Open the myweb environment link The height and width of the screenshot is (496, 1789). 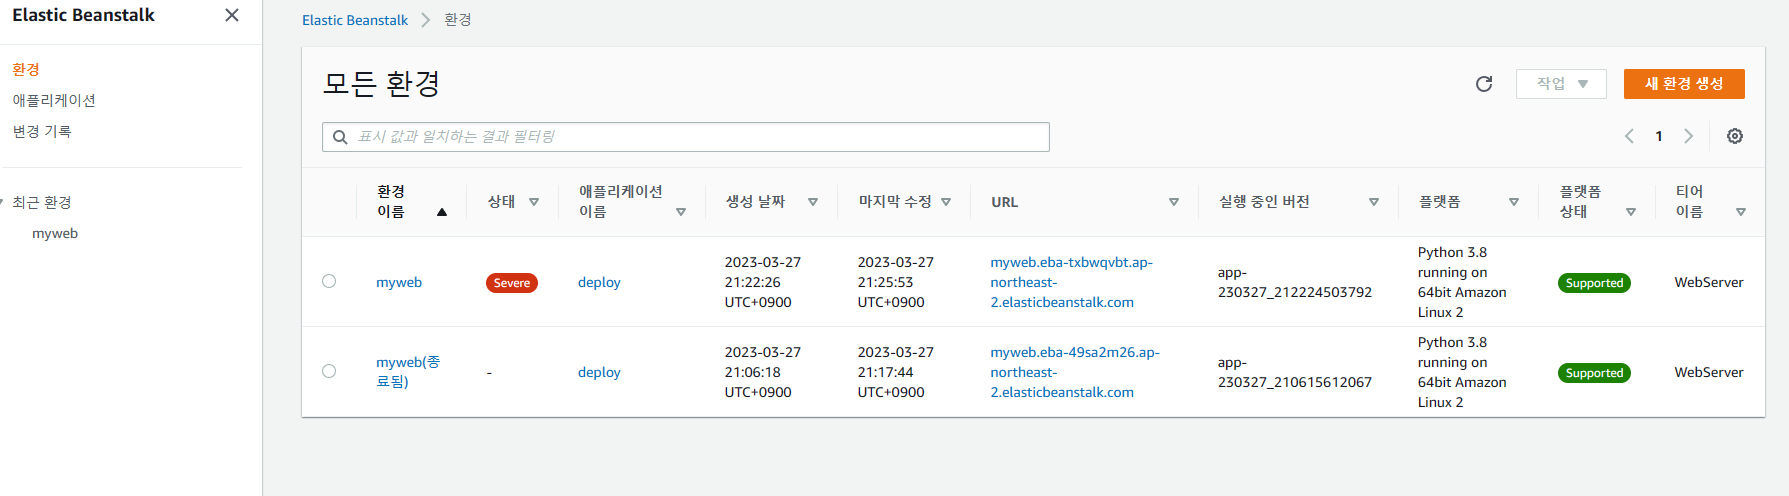coord(399,282)
